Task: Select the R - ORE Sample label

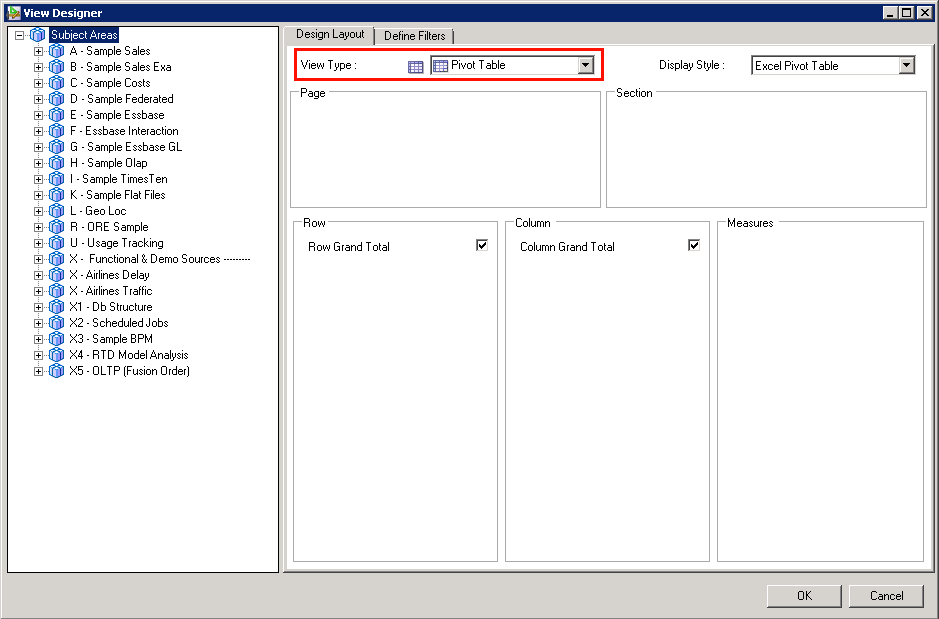Action: 109,227
